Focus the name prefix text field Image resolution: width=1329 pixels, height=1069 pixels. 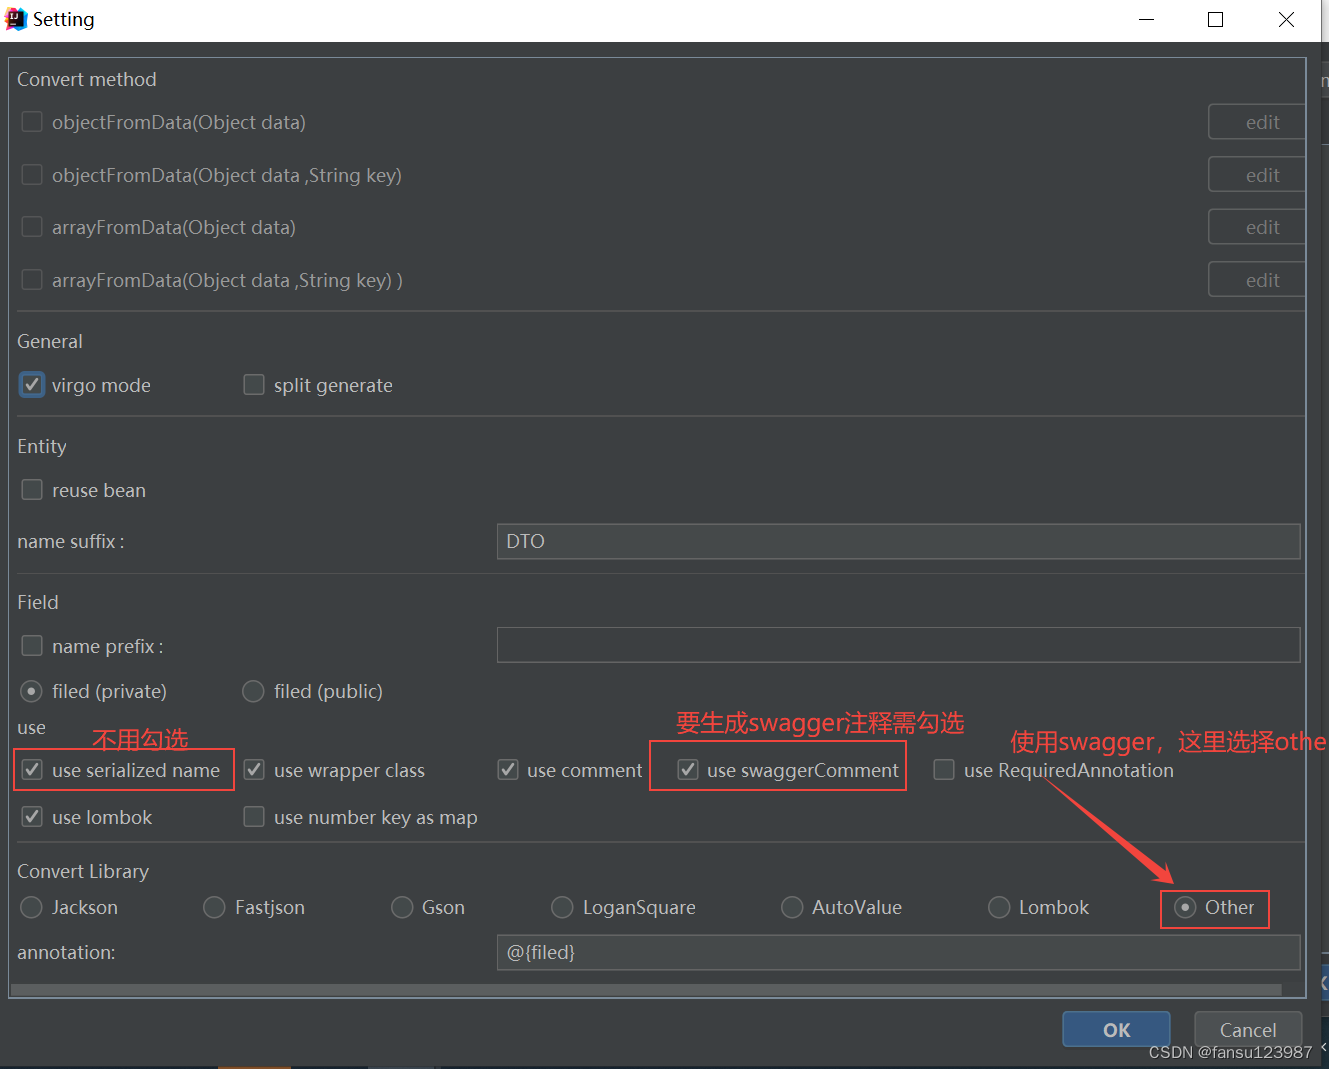898,645
